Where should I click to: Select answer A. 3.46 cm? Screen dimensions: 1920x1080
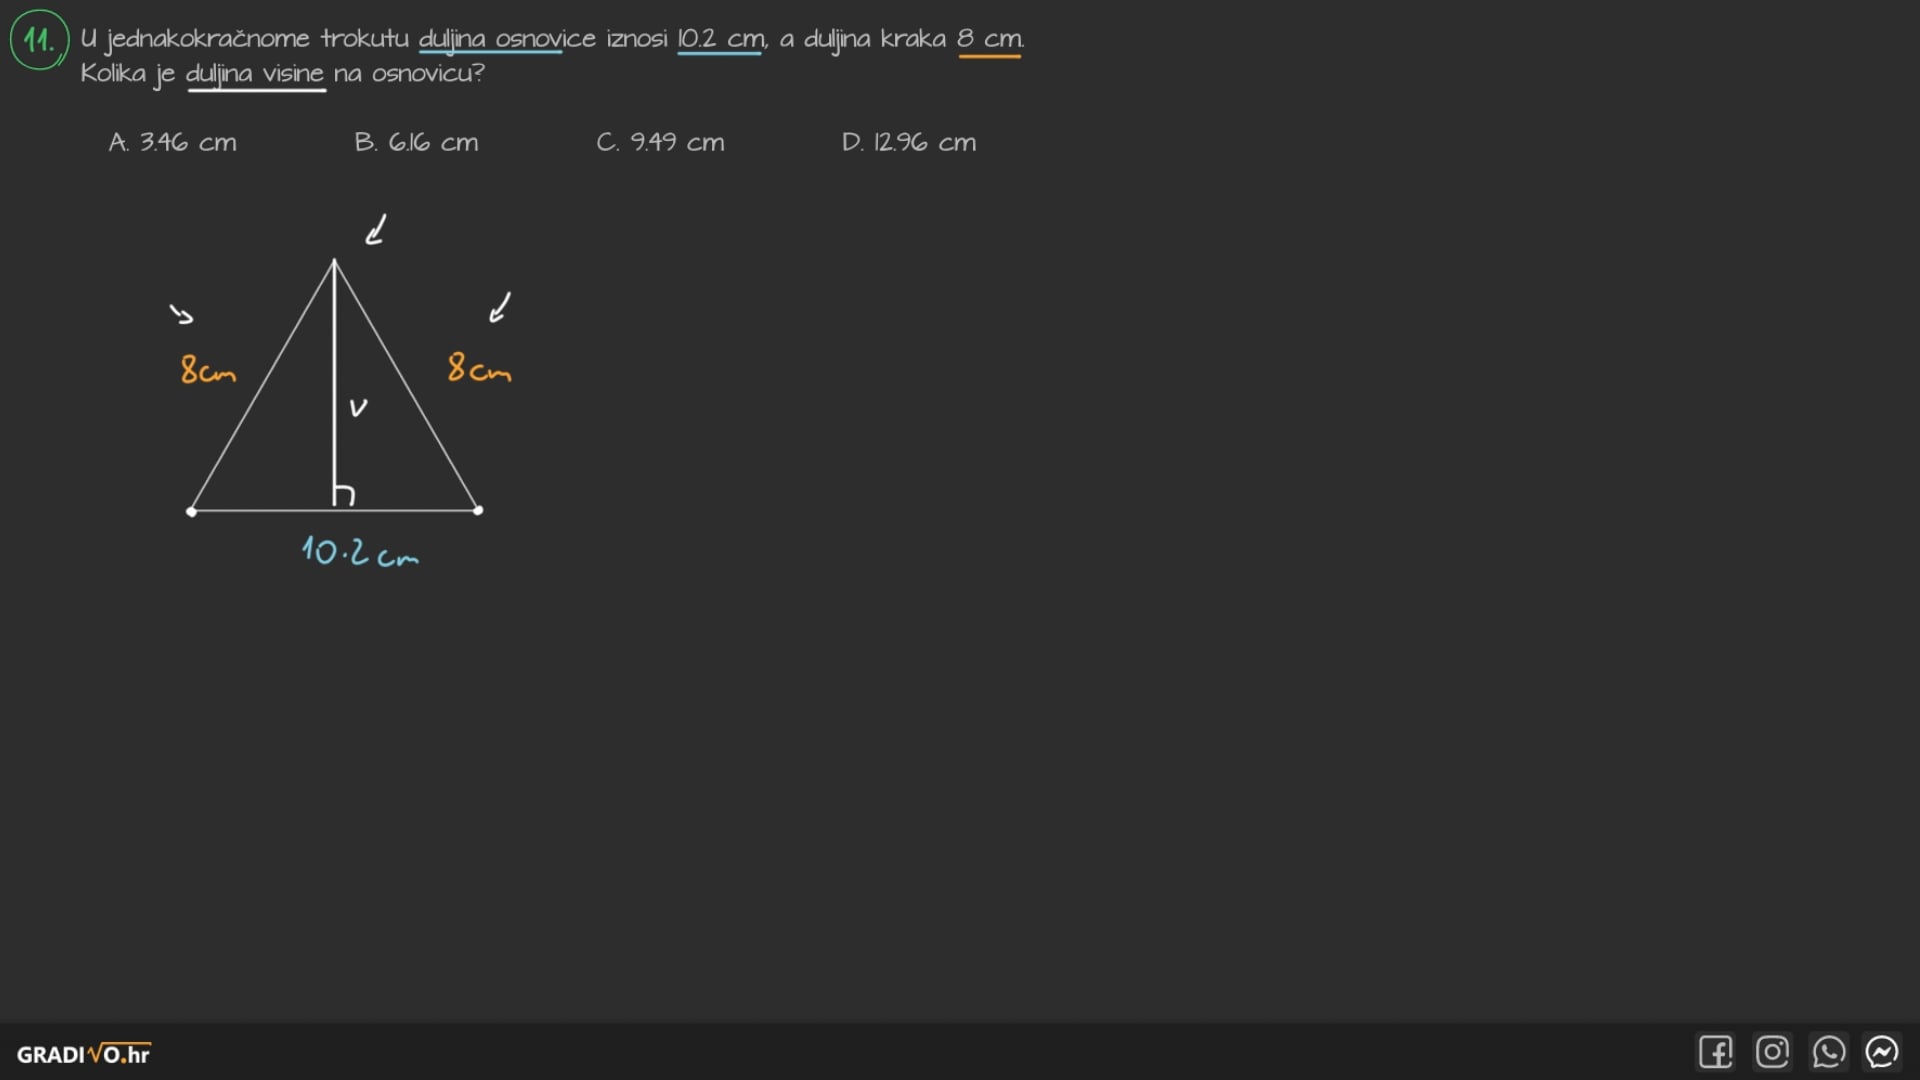pyautogui.click(x=173, y=142)
